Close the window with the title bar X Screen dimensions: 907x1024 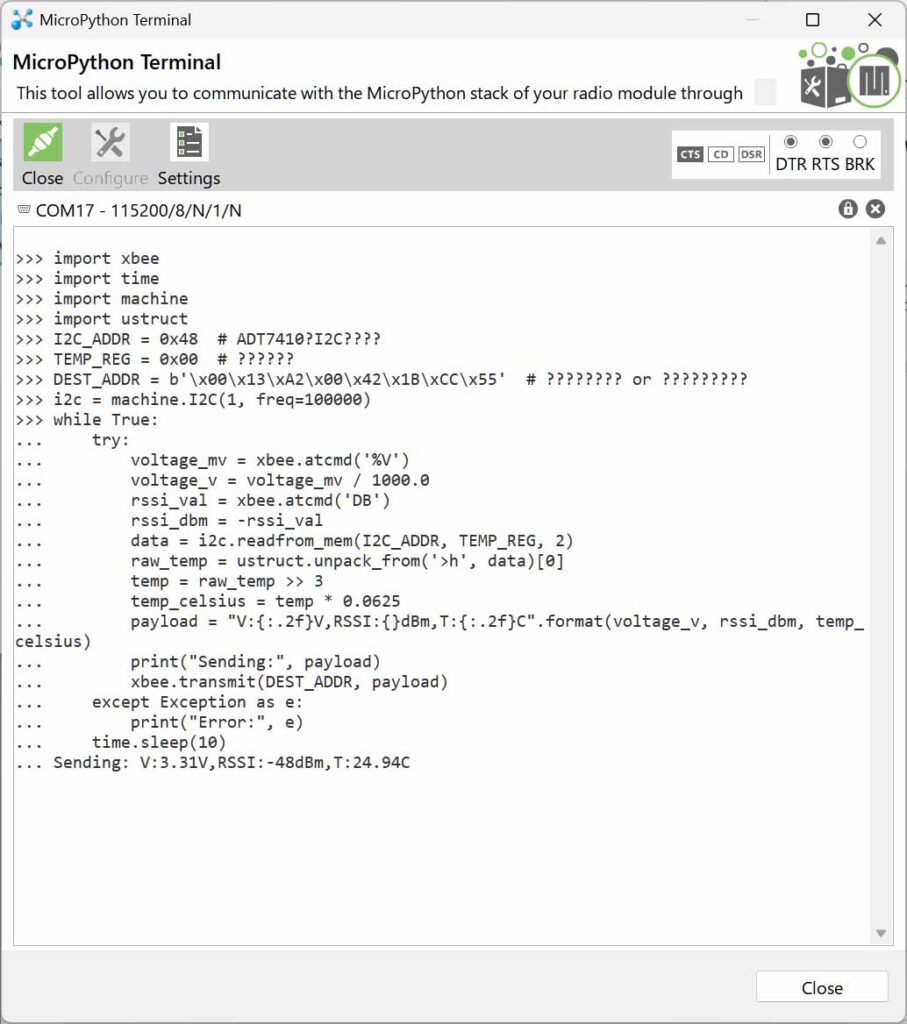coord(875,20)
